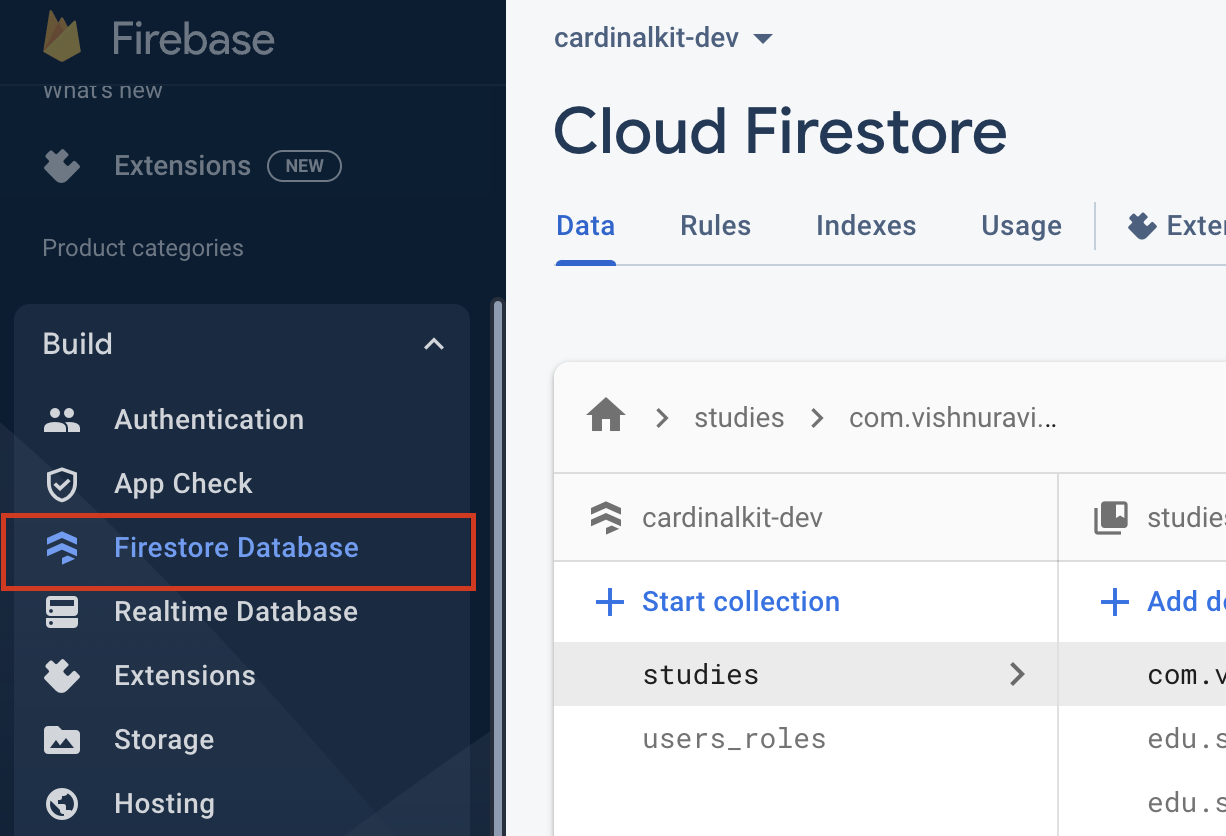Click the Firebase flame logo
1226x836 pixels.
click(63, 37)
